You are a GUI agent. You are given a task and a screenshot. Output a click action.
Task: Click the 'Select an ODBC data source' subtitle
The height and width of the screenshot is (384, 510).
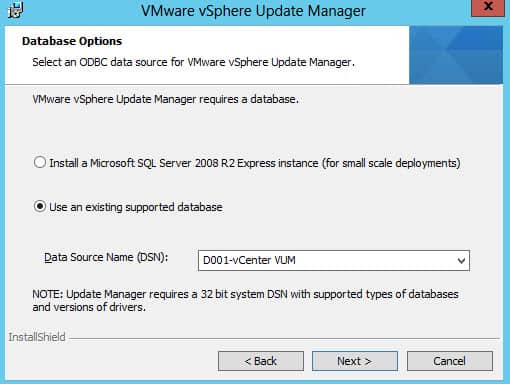193,62
